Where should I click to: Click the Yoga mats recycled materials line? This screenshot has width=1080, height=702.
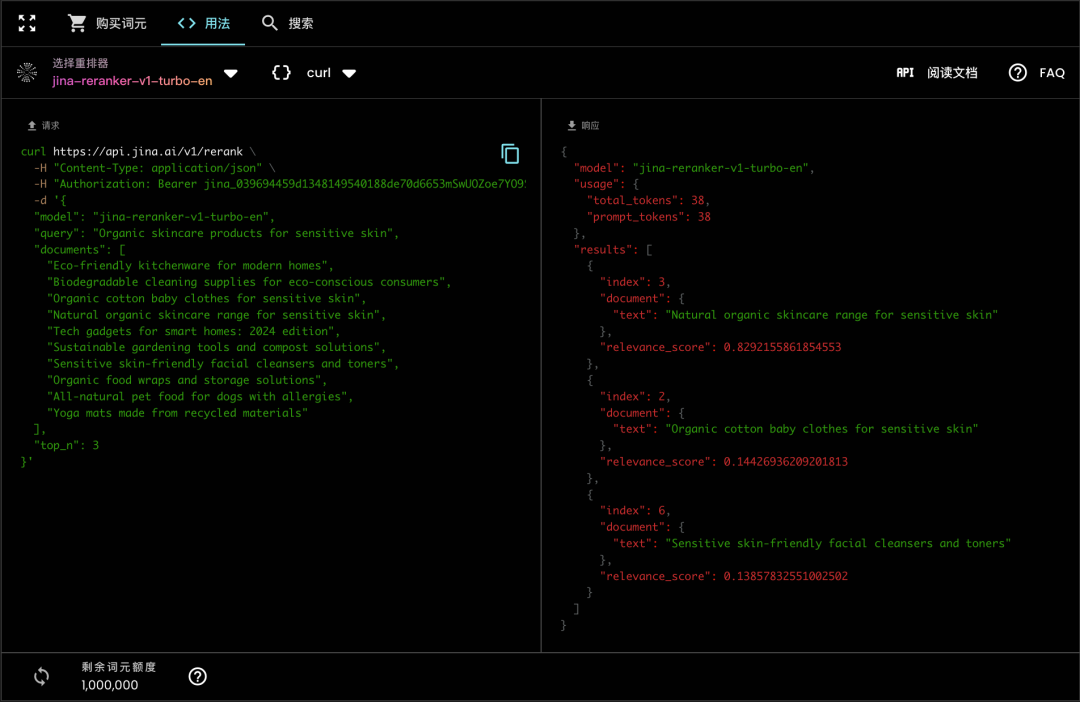point(177,413)
